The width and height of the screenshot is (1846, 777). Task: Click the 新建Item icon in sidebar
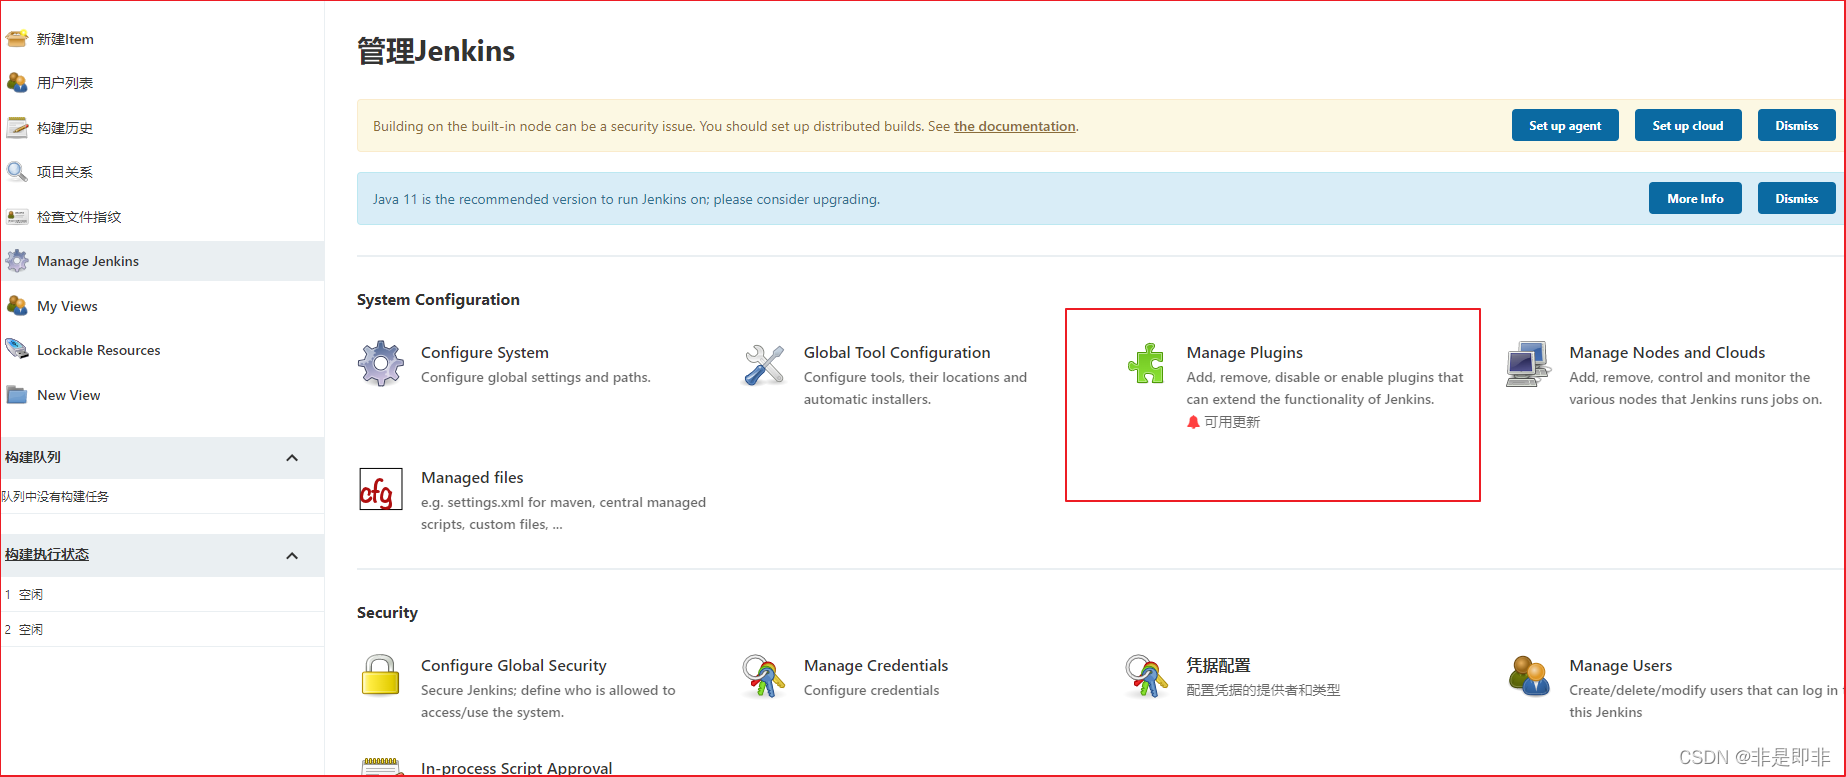[17, 39]
